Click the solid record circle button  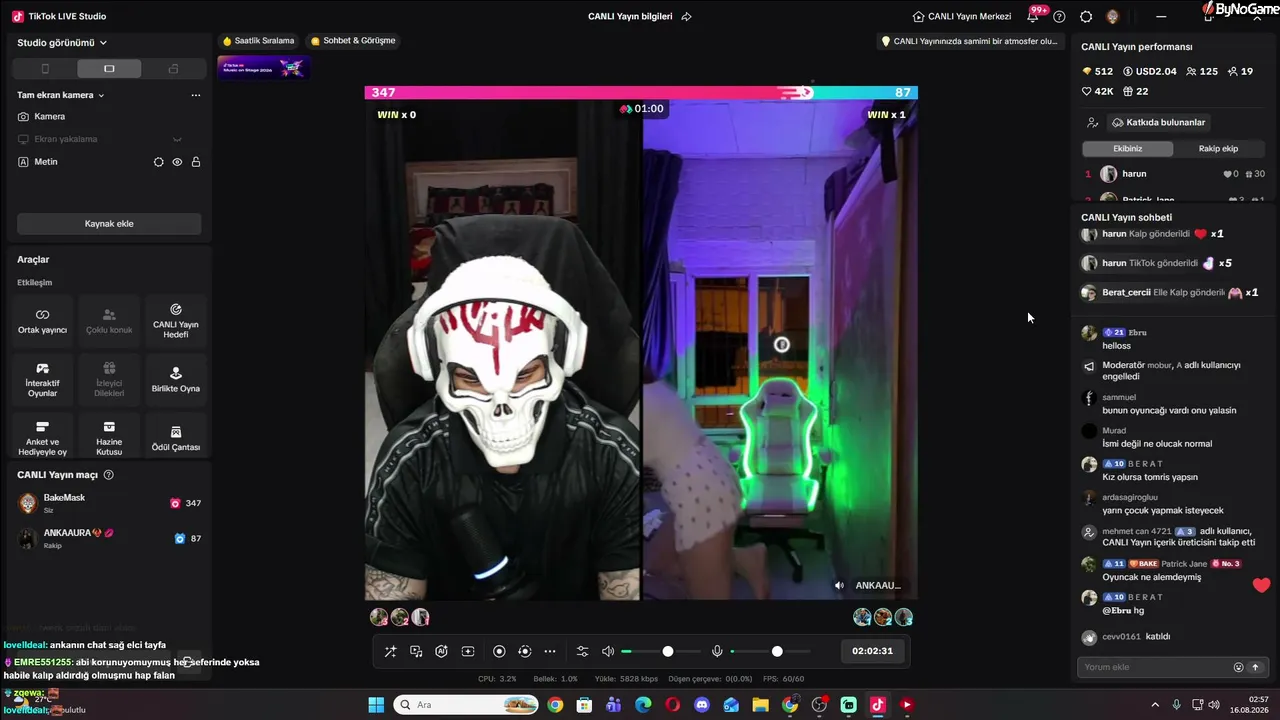[499, 651]
